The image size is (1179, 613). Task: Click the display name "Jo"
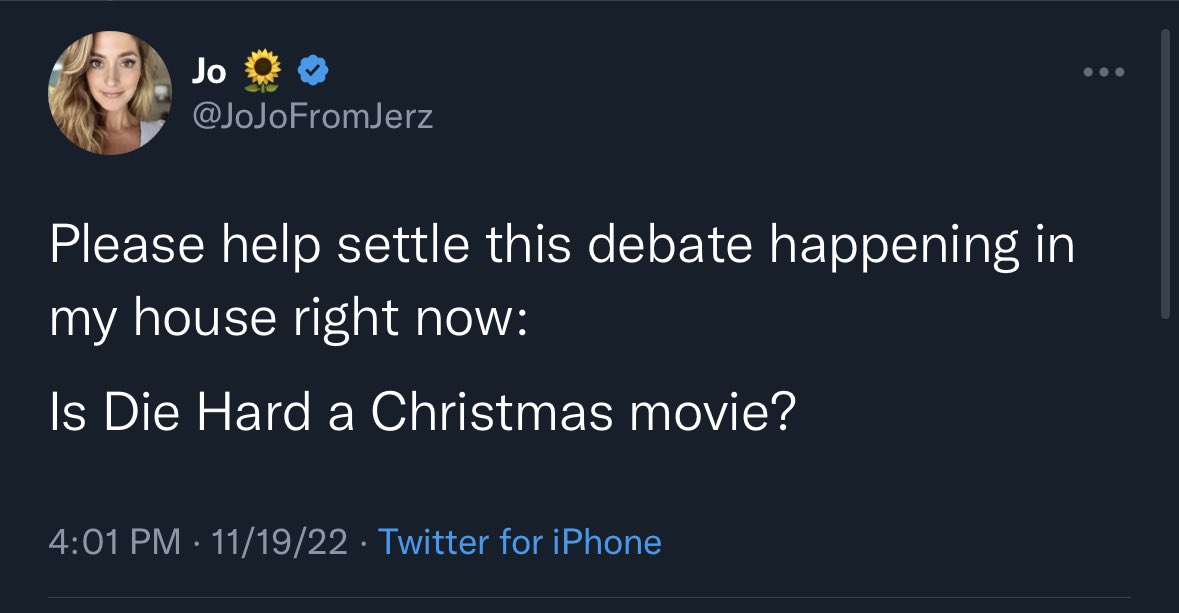pos(209,71)
